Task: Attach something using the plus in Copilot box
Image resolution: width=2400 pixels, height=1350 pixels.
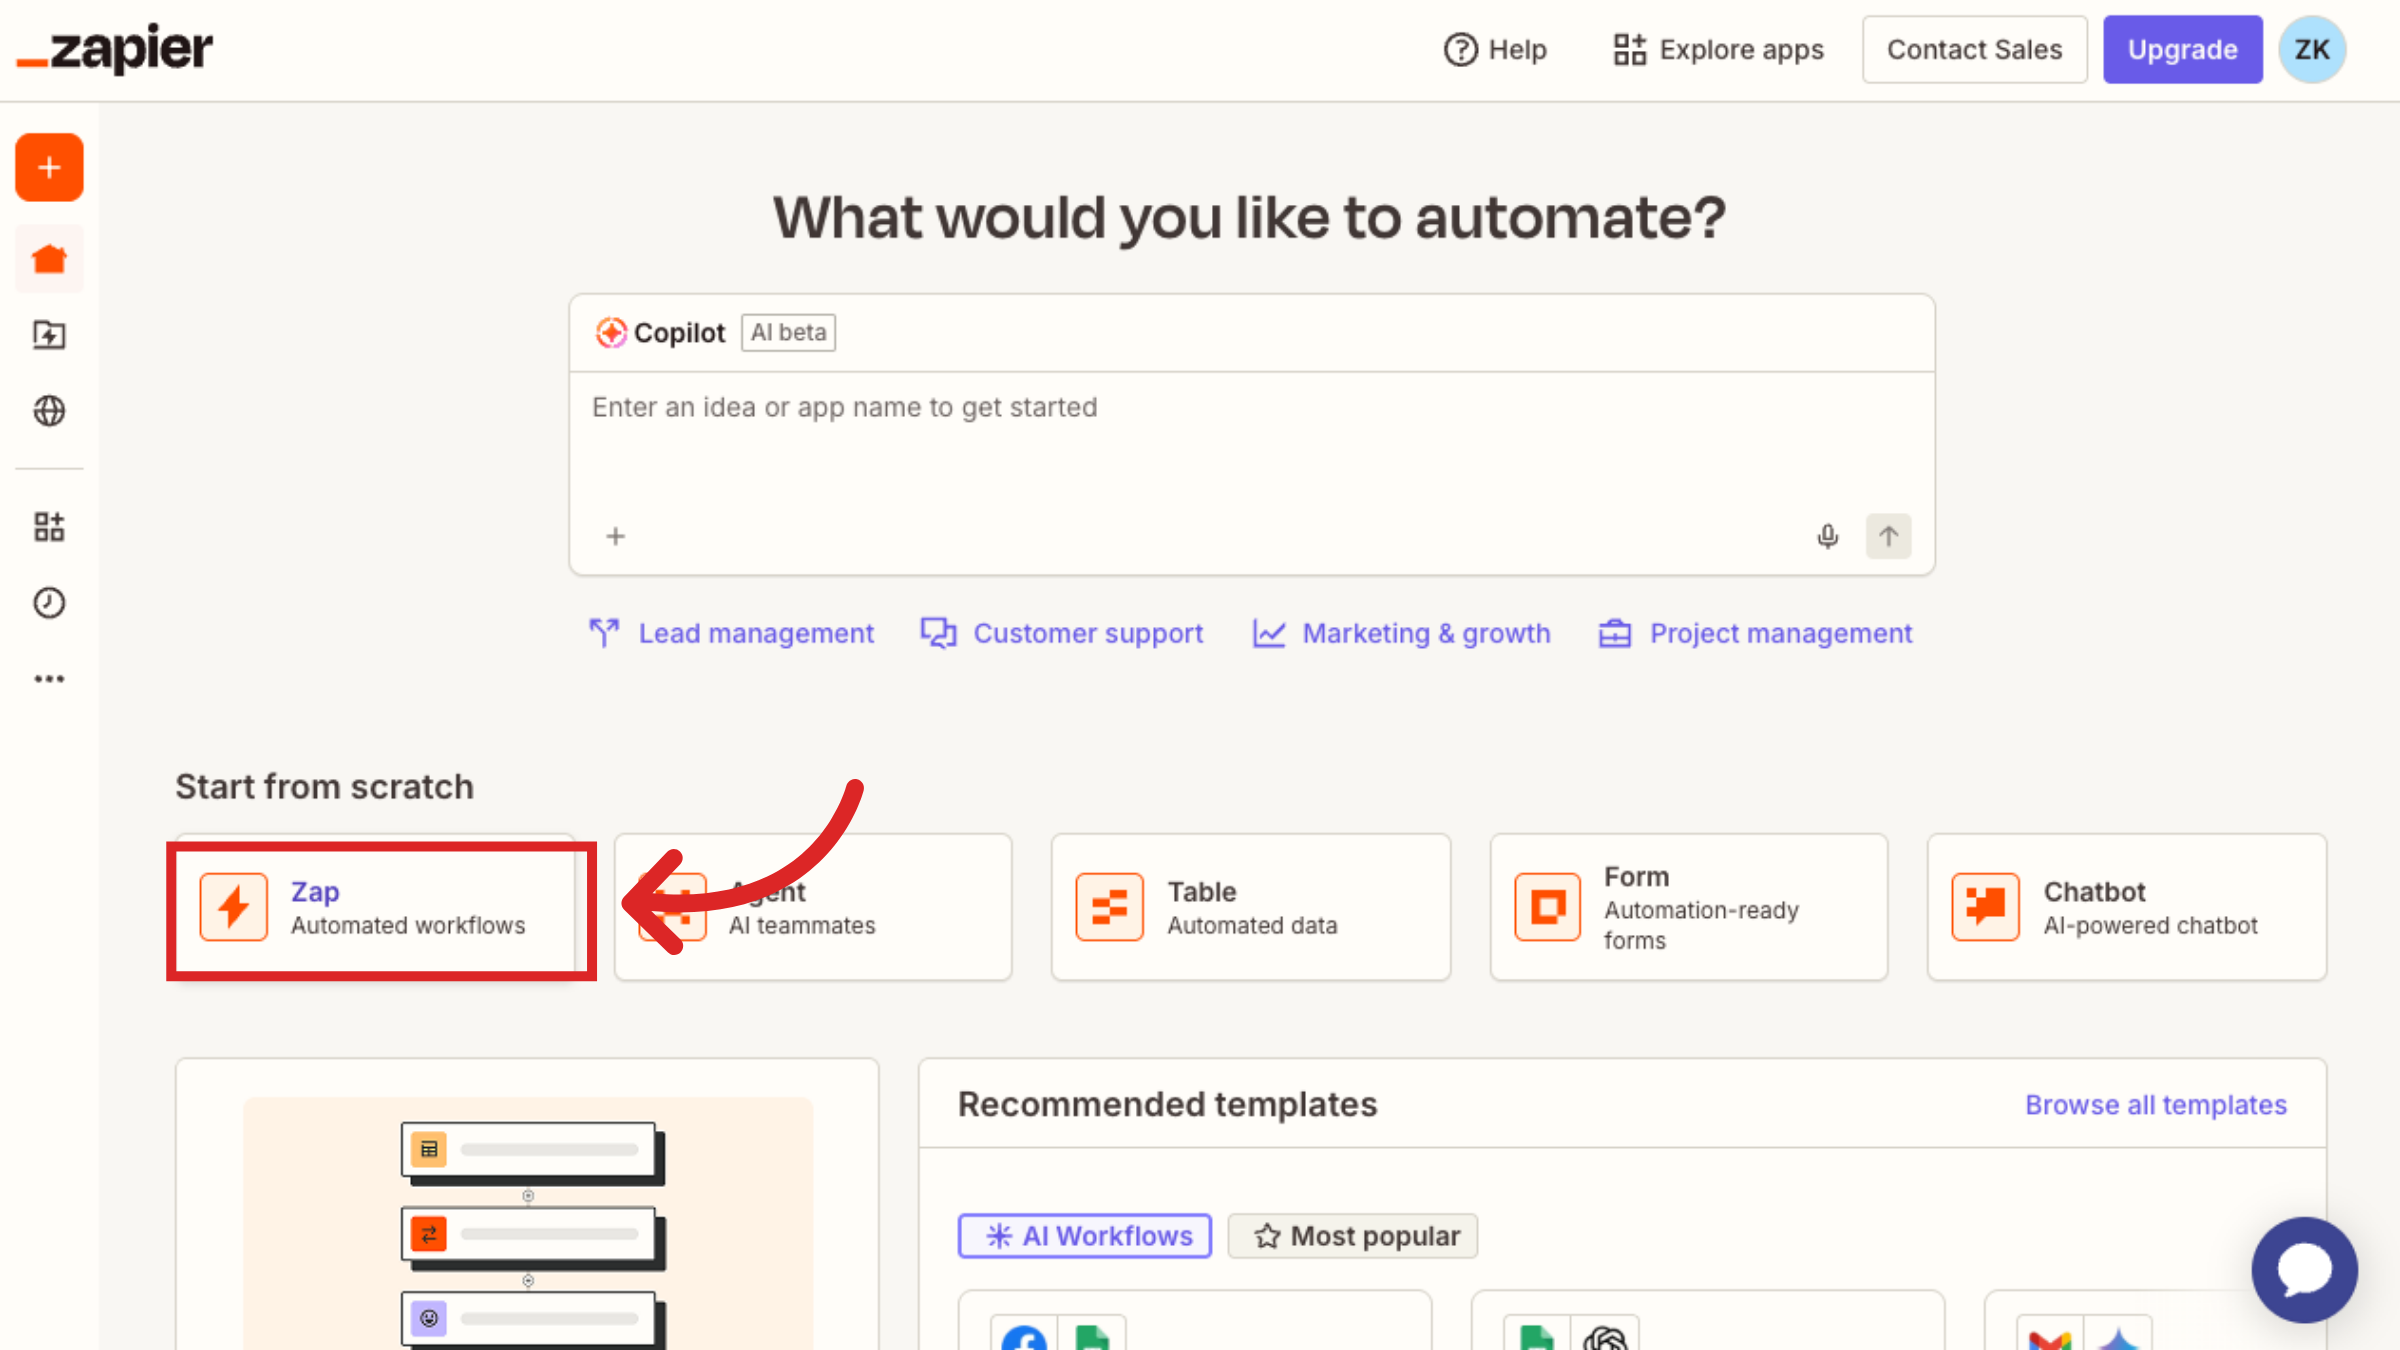Action: point(615,536)
